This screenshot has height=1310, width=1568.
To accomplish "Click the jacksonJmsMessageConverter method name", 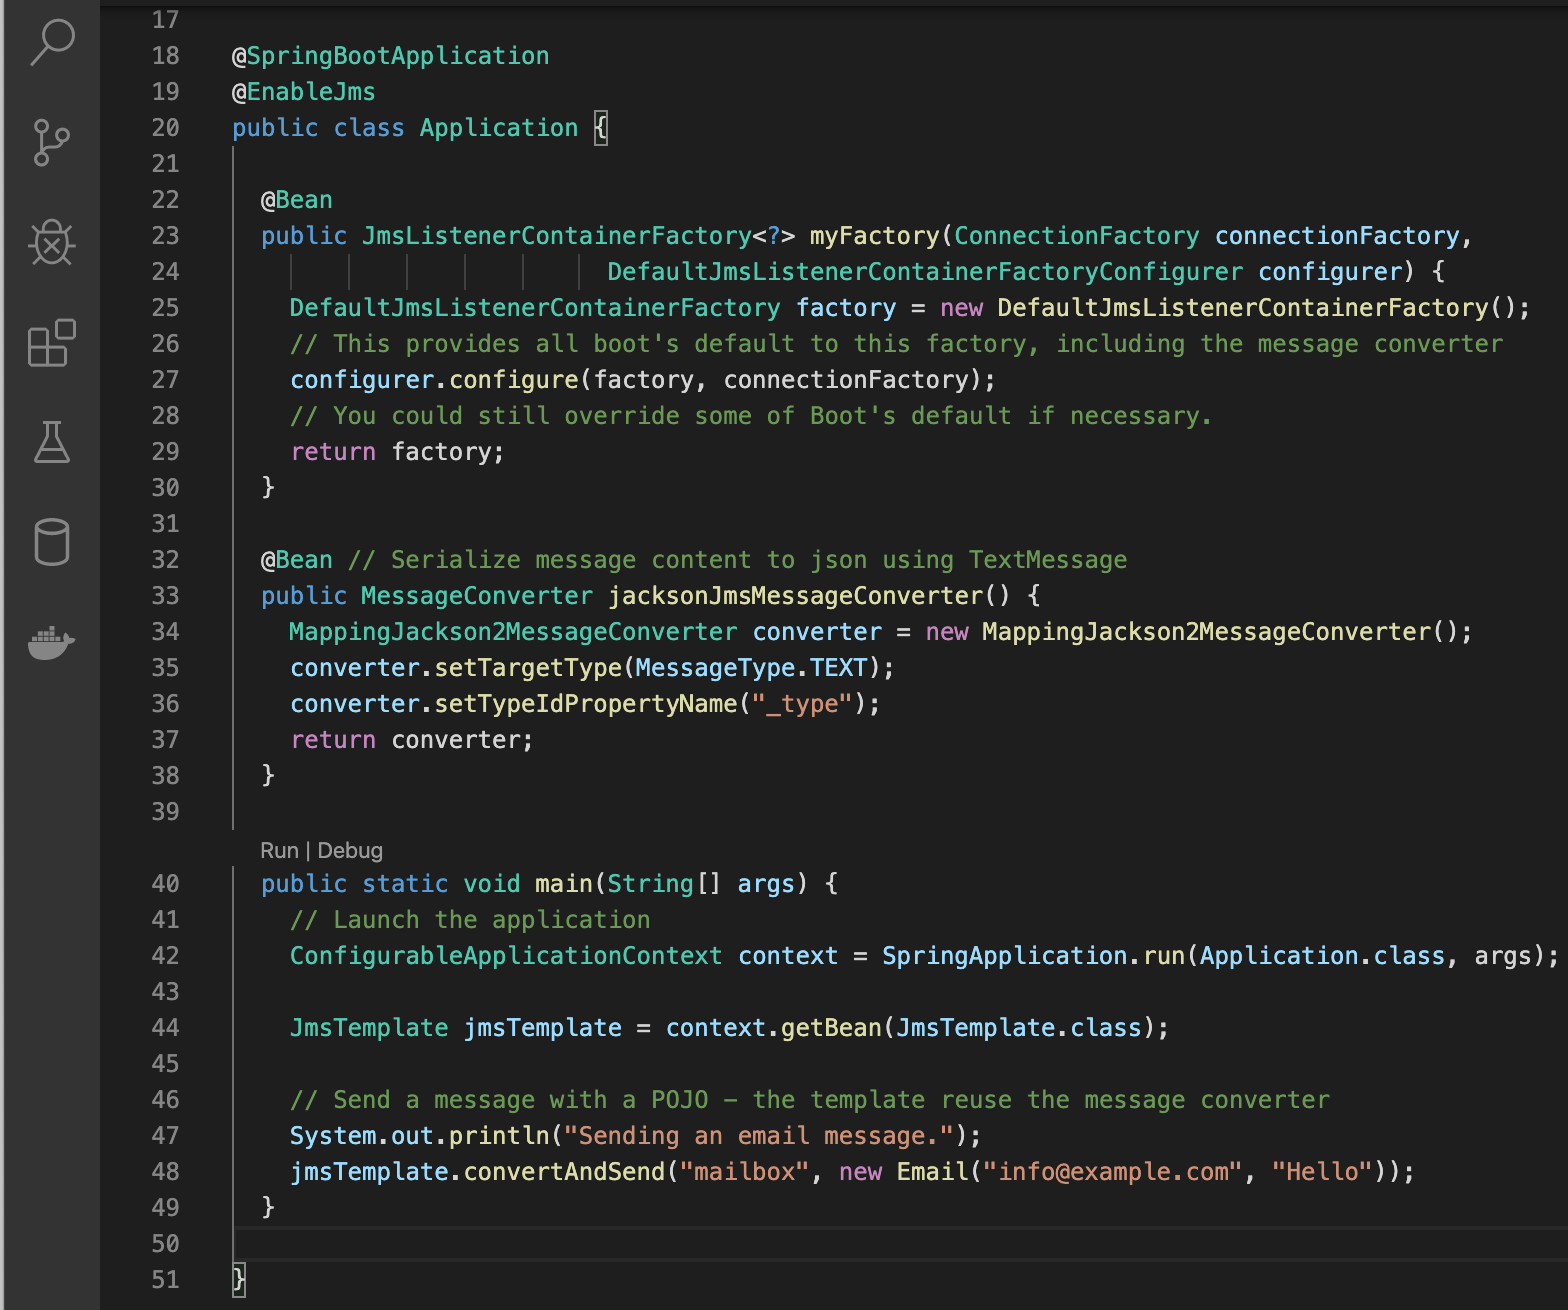I will (x=796, y=596).
